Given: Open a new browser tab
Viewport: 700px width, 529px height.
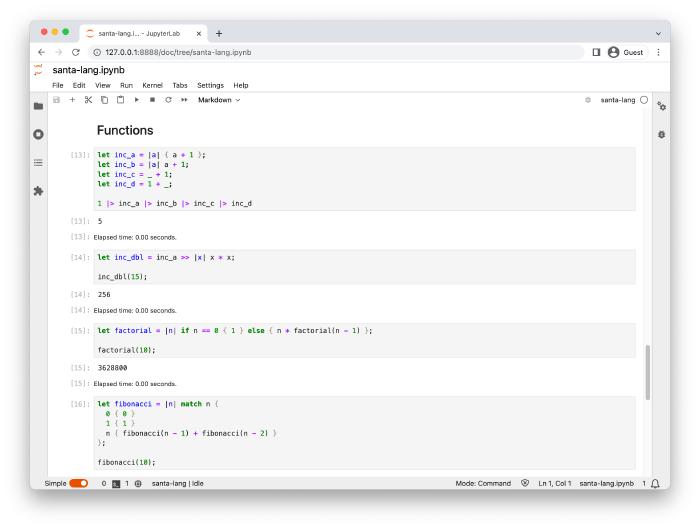Looking at the screenshot, I should pos(219,33).
